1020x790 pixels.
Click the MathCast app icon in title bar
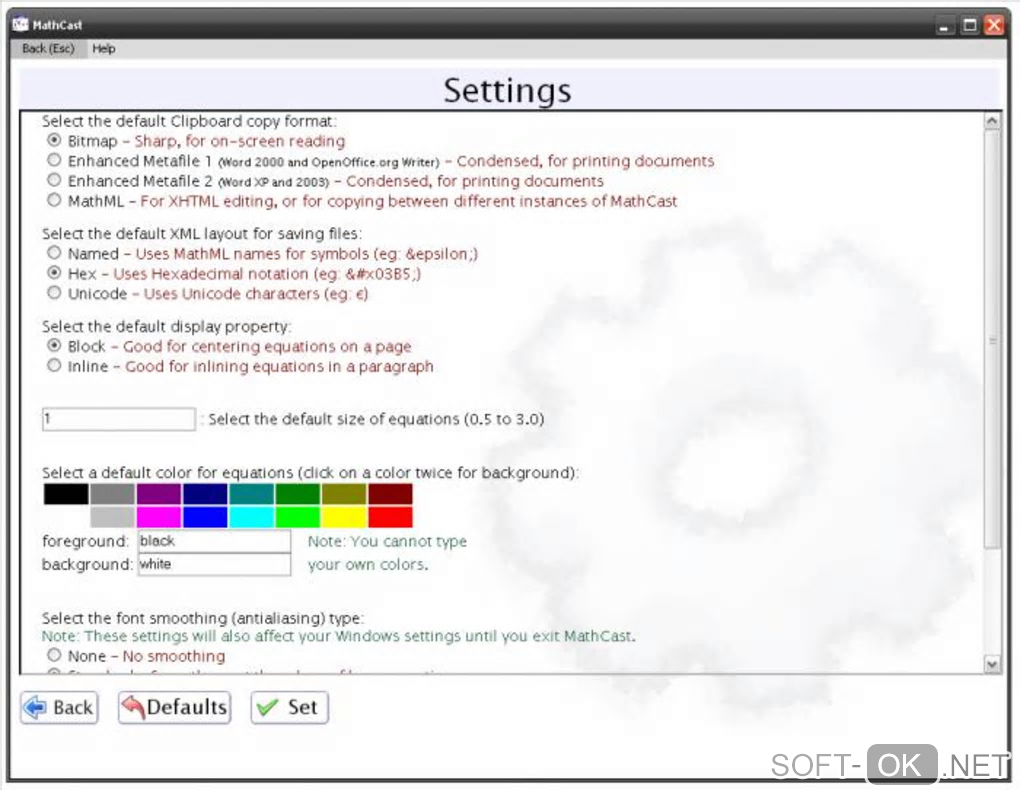20,25
